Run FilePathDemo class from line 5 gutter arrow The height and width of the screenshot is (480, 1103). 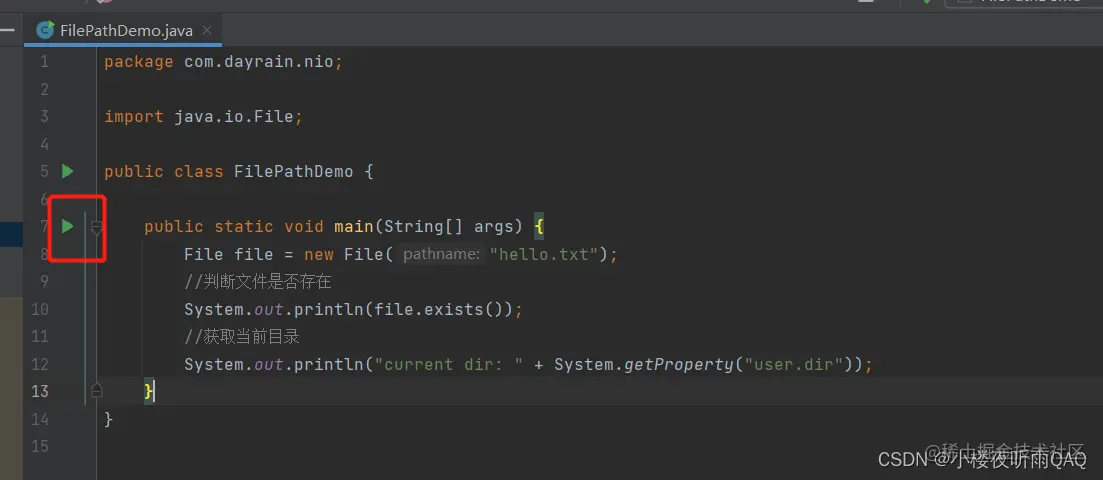click(x=67, y=171)
